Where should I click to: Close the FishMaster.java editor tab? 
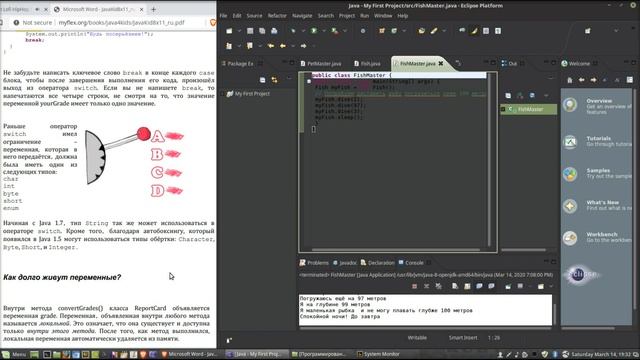(x=441, y=64)
